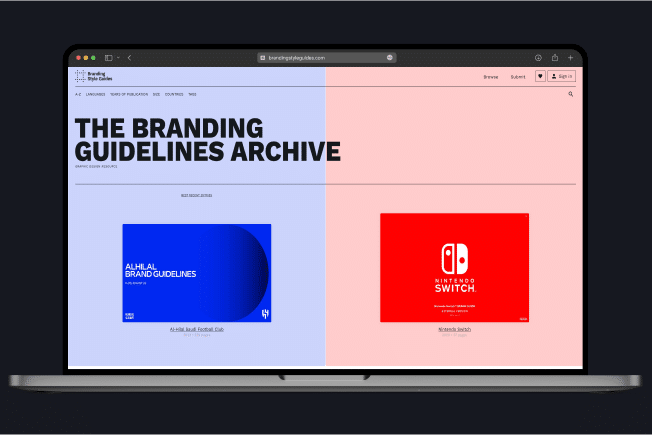This screenshot has height=435, width=652.
Task: Select the Years of Publication filter
Action: pyautogui.click(x=129, y=94)
